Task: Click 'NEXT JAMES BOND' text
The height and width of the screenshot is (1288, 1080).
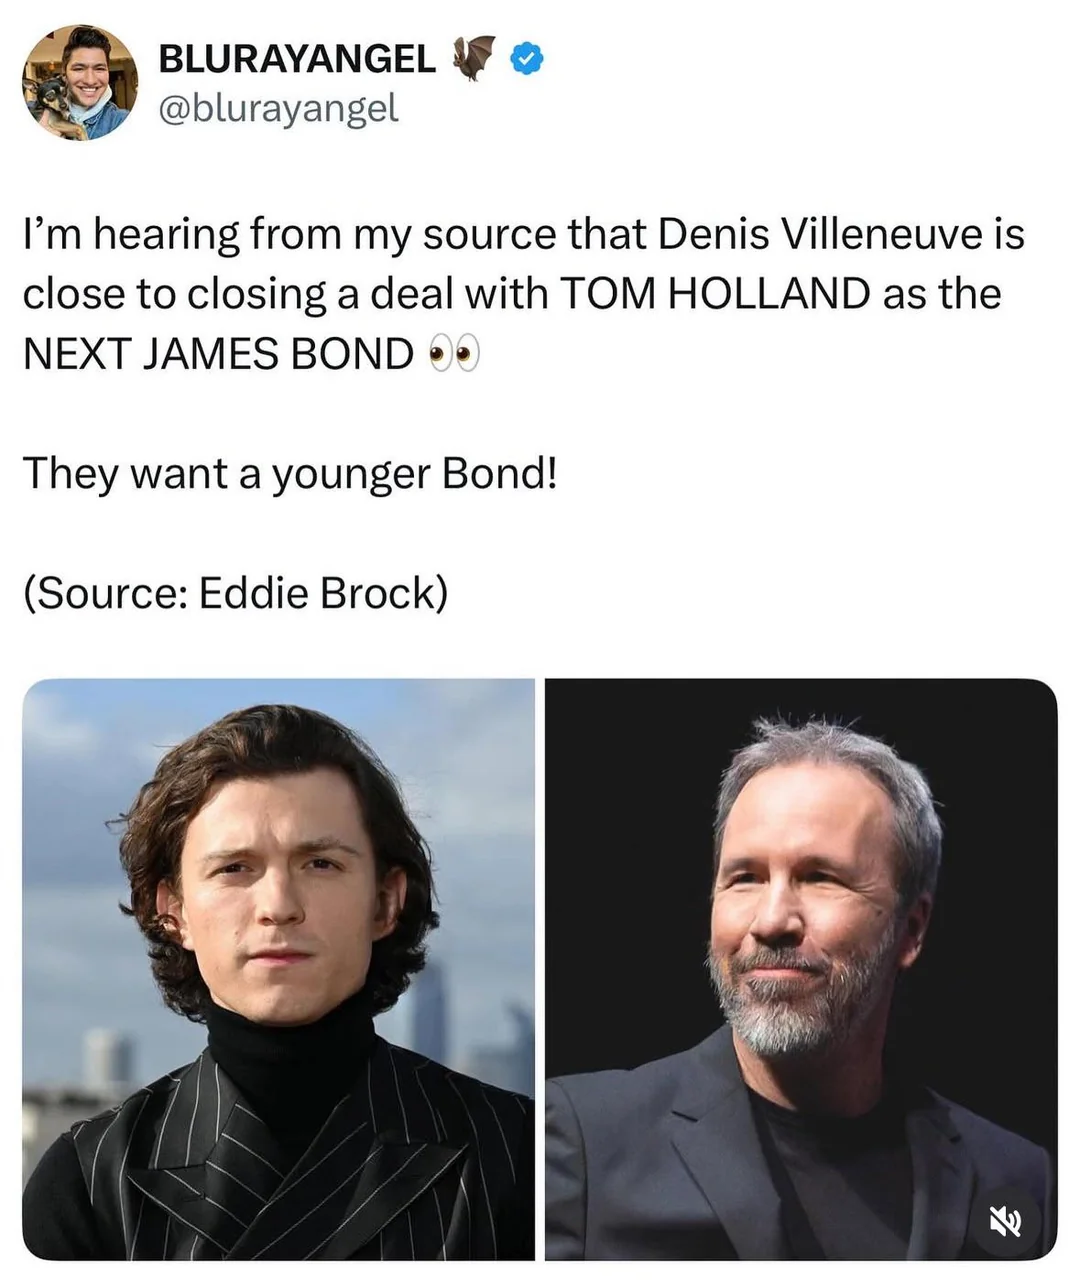Action: 218,354
